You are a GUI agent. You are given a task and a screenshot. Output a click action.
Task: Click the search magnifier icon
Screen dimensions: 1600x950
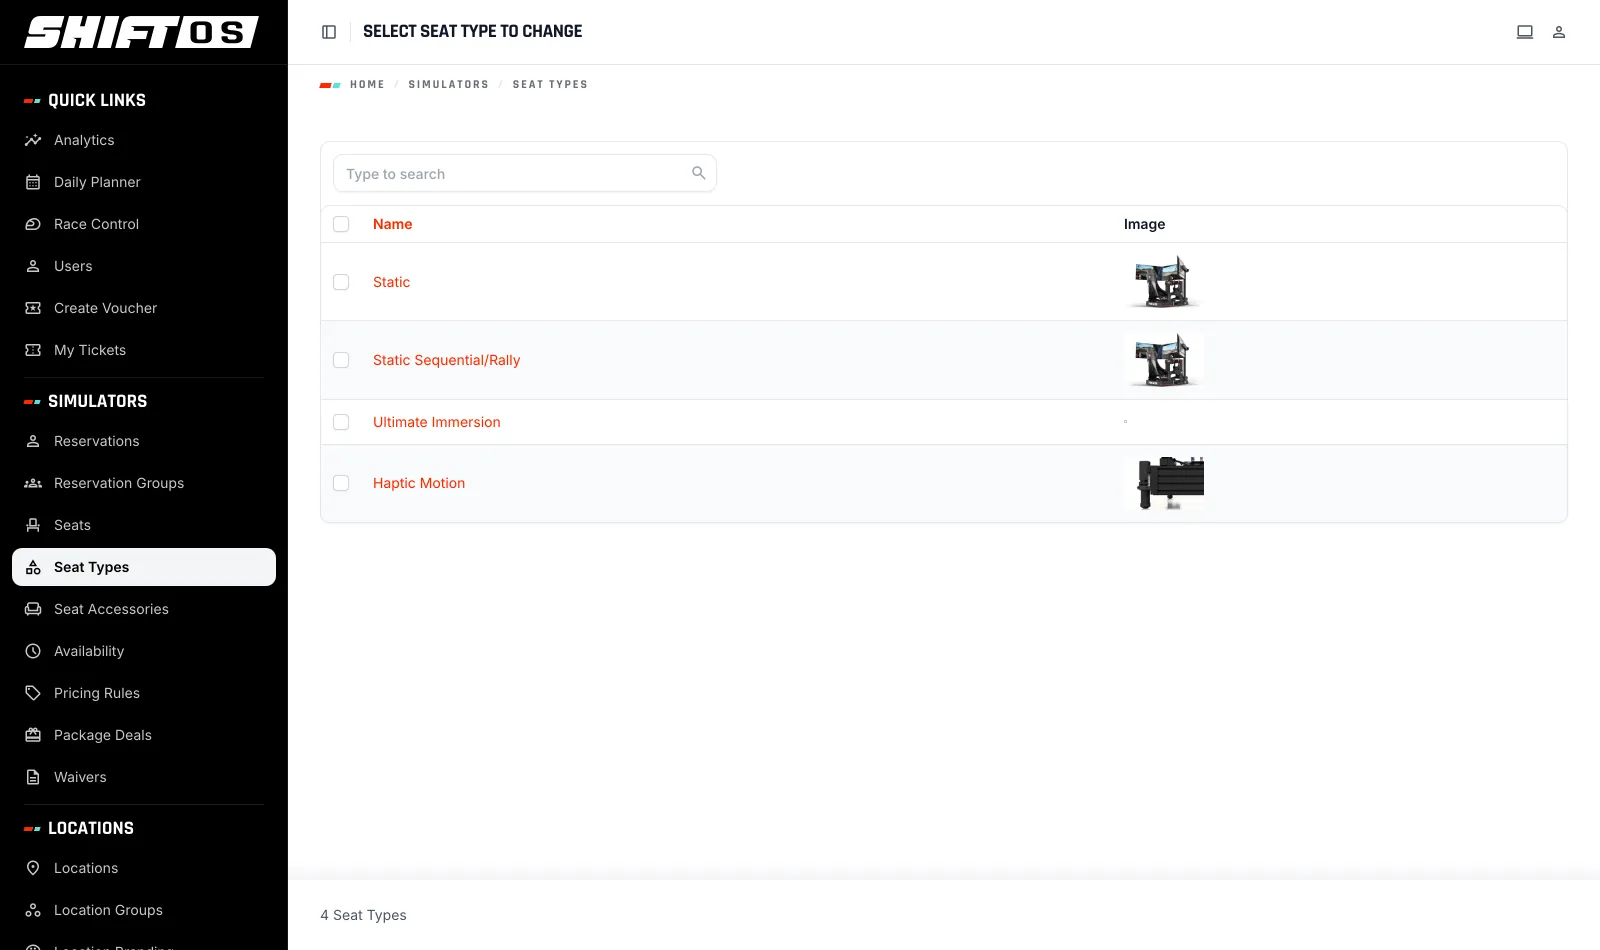tap(699, 173)
